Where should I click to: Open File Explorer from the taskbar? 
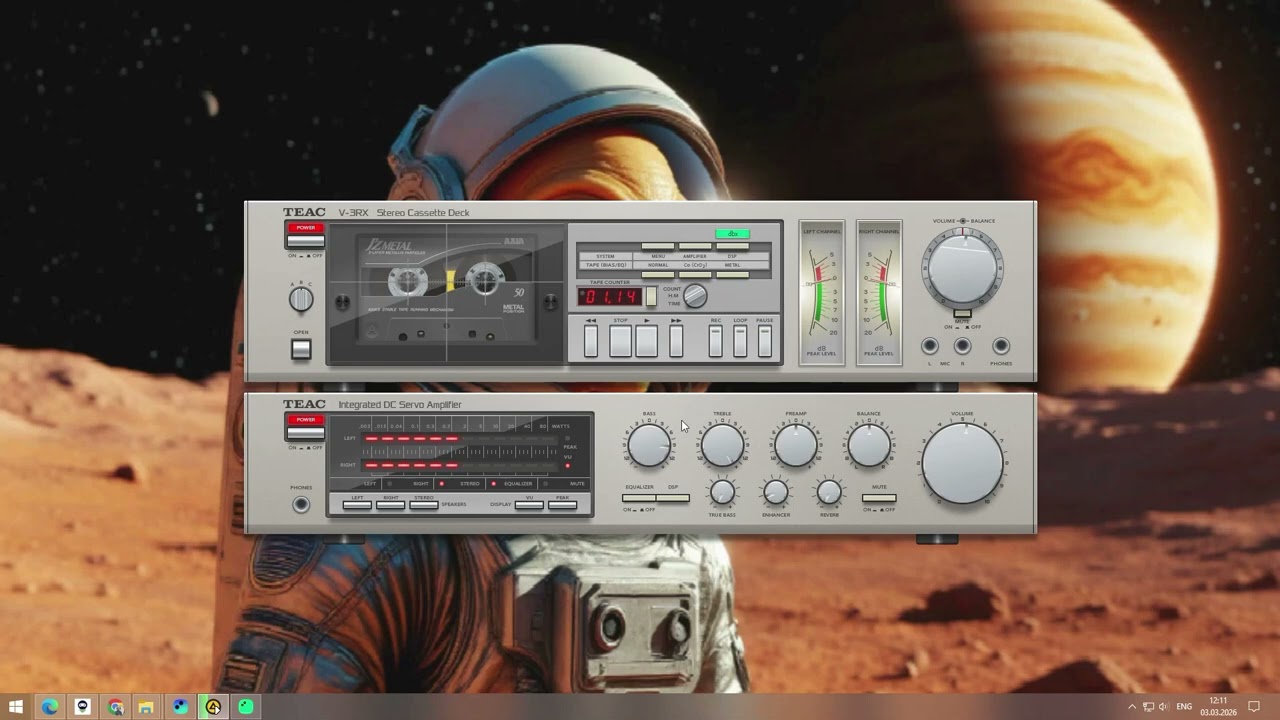(147, 707)
